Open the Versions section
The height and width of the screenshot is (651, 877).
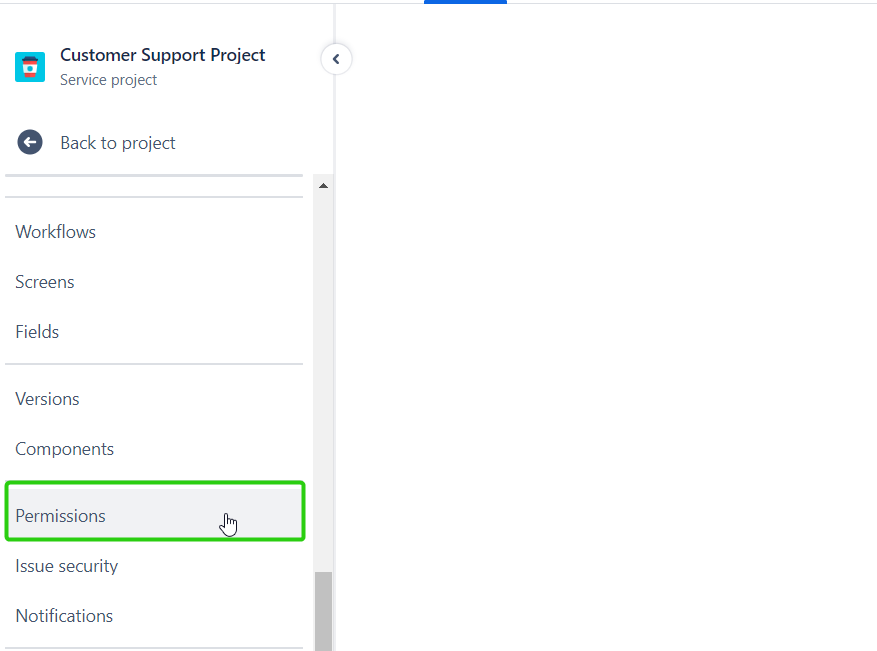(x=47, y=399)
